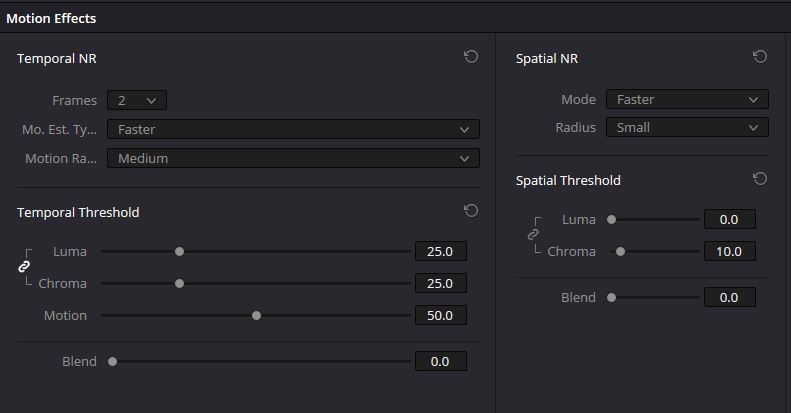Click the Motion threshold slider handle
This screenshot has width=791, height=413.
click(256, 316)
